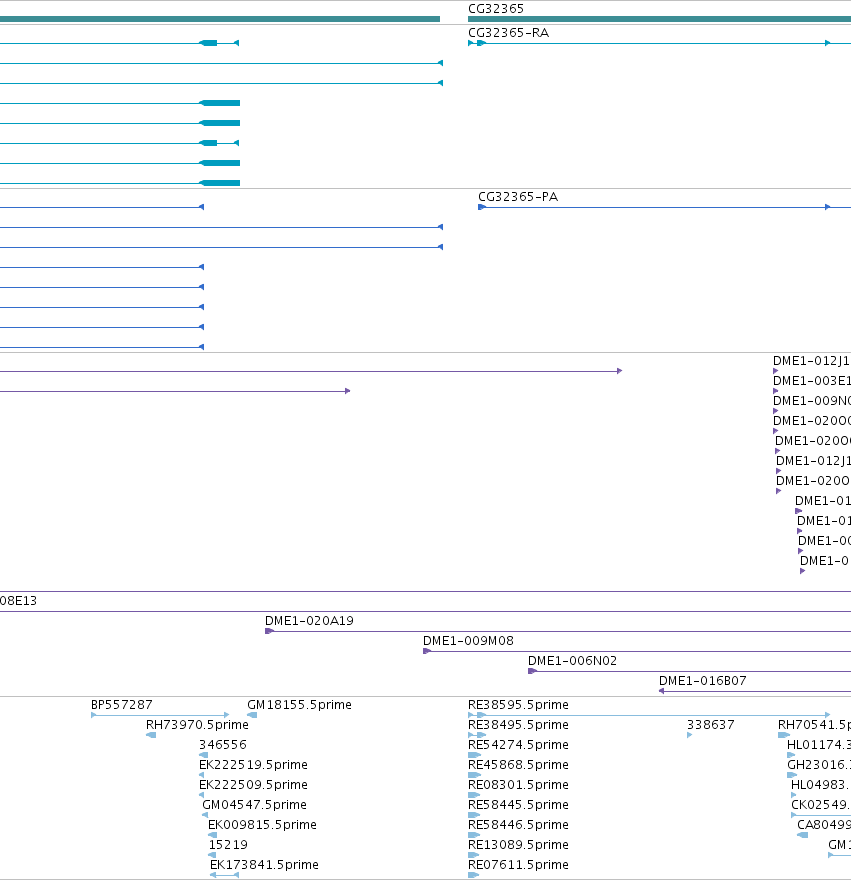851x880 pixels.
Task: Click the HL04983 EST label
Action: 821,785
